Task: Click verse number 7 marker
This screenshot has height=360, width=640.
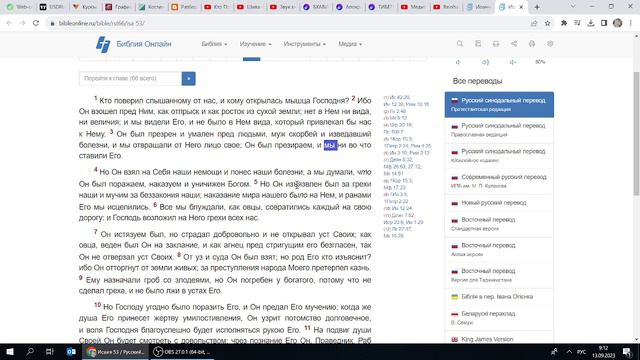Action: click(x=96, y=232)
